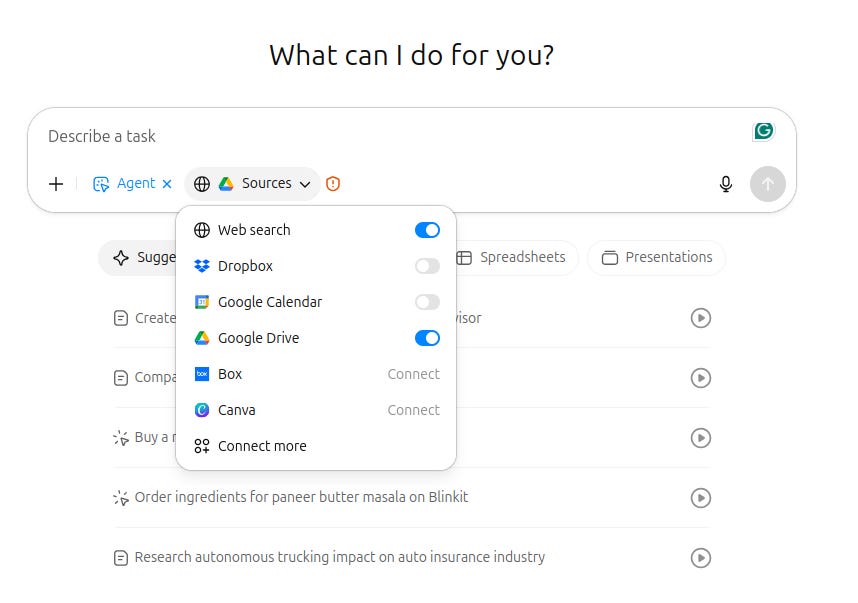This screenshot has width=858, height=603.
Task: Click Order ingredients for paneer butter masala
Action: click(301, 497)
